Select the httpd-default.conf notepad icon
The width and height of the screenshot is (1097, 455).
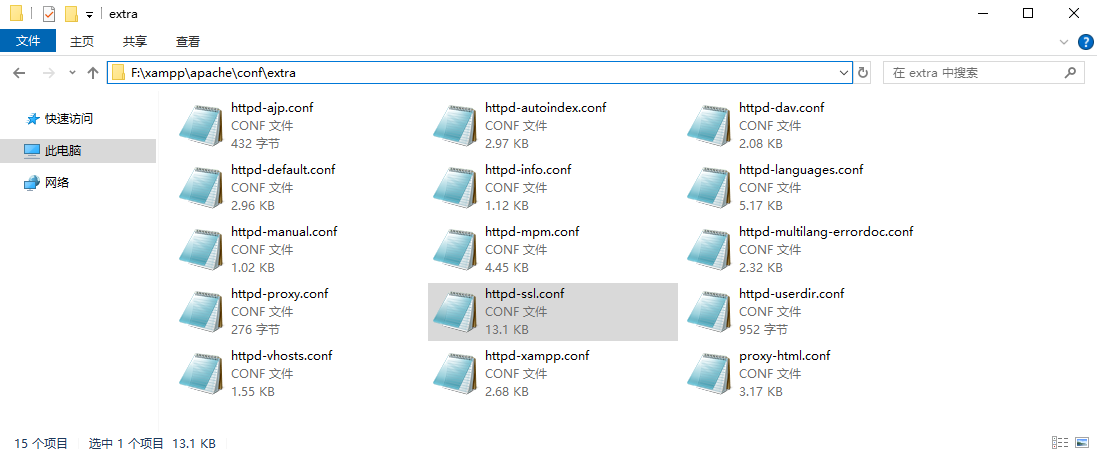click(201, 188)
